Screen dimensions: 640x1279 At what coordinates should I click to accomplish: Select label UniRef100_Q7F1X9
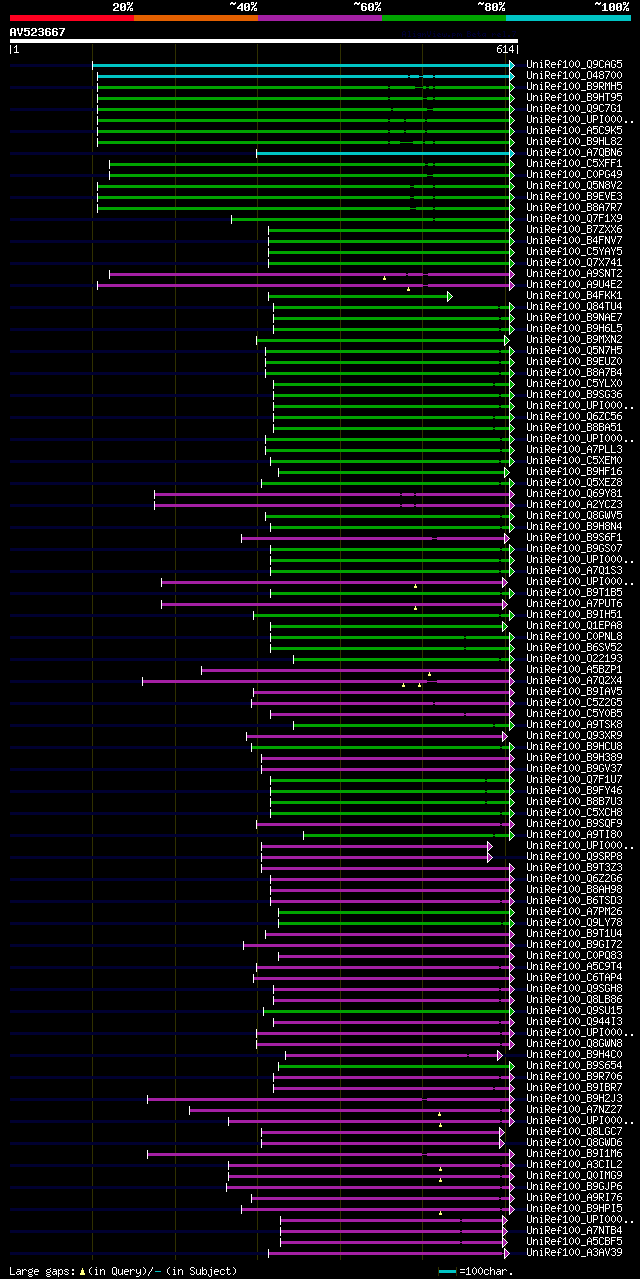(573, 218)
